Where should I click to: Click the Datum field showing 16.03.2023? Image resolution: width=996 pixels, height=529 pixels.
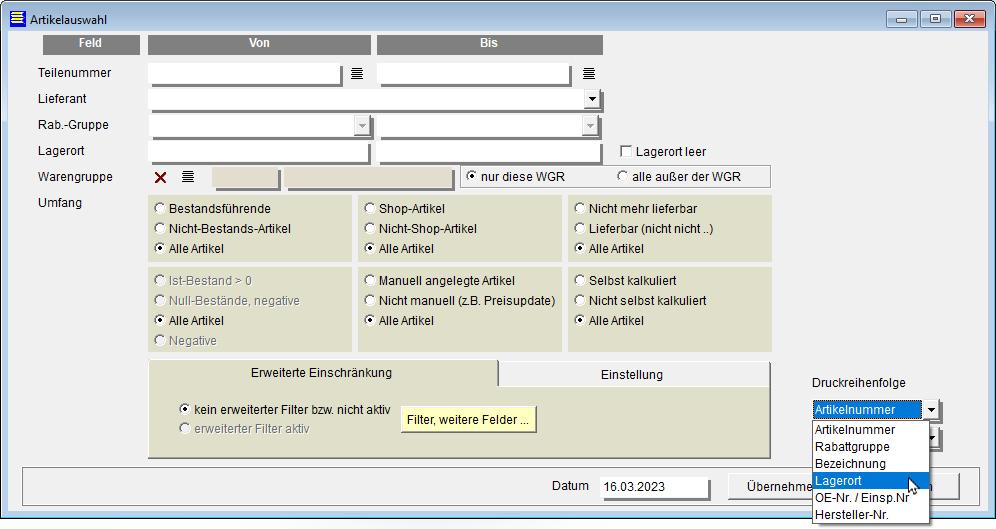pyautogui.click(x=654, y=487)
